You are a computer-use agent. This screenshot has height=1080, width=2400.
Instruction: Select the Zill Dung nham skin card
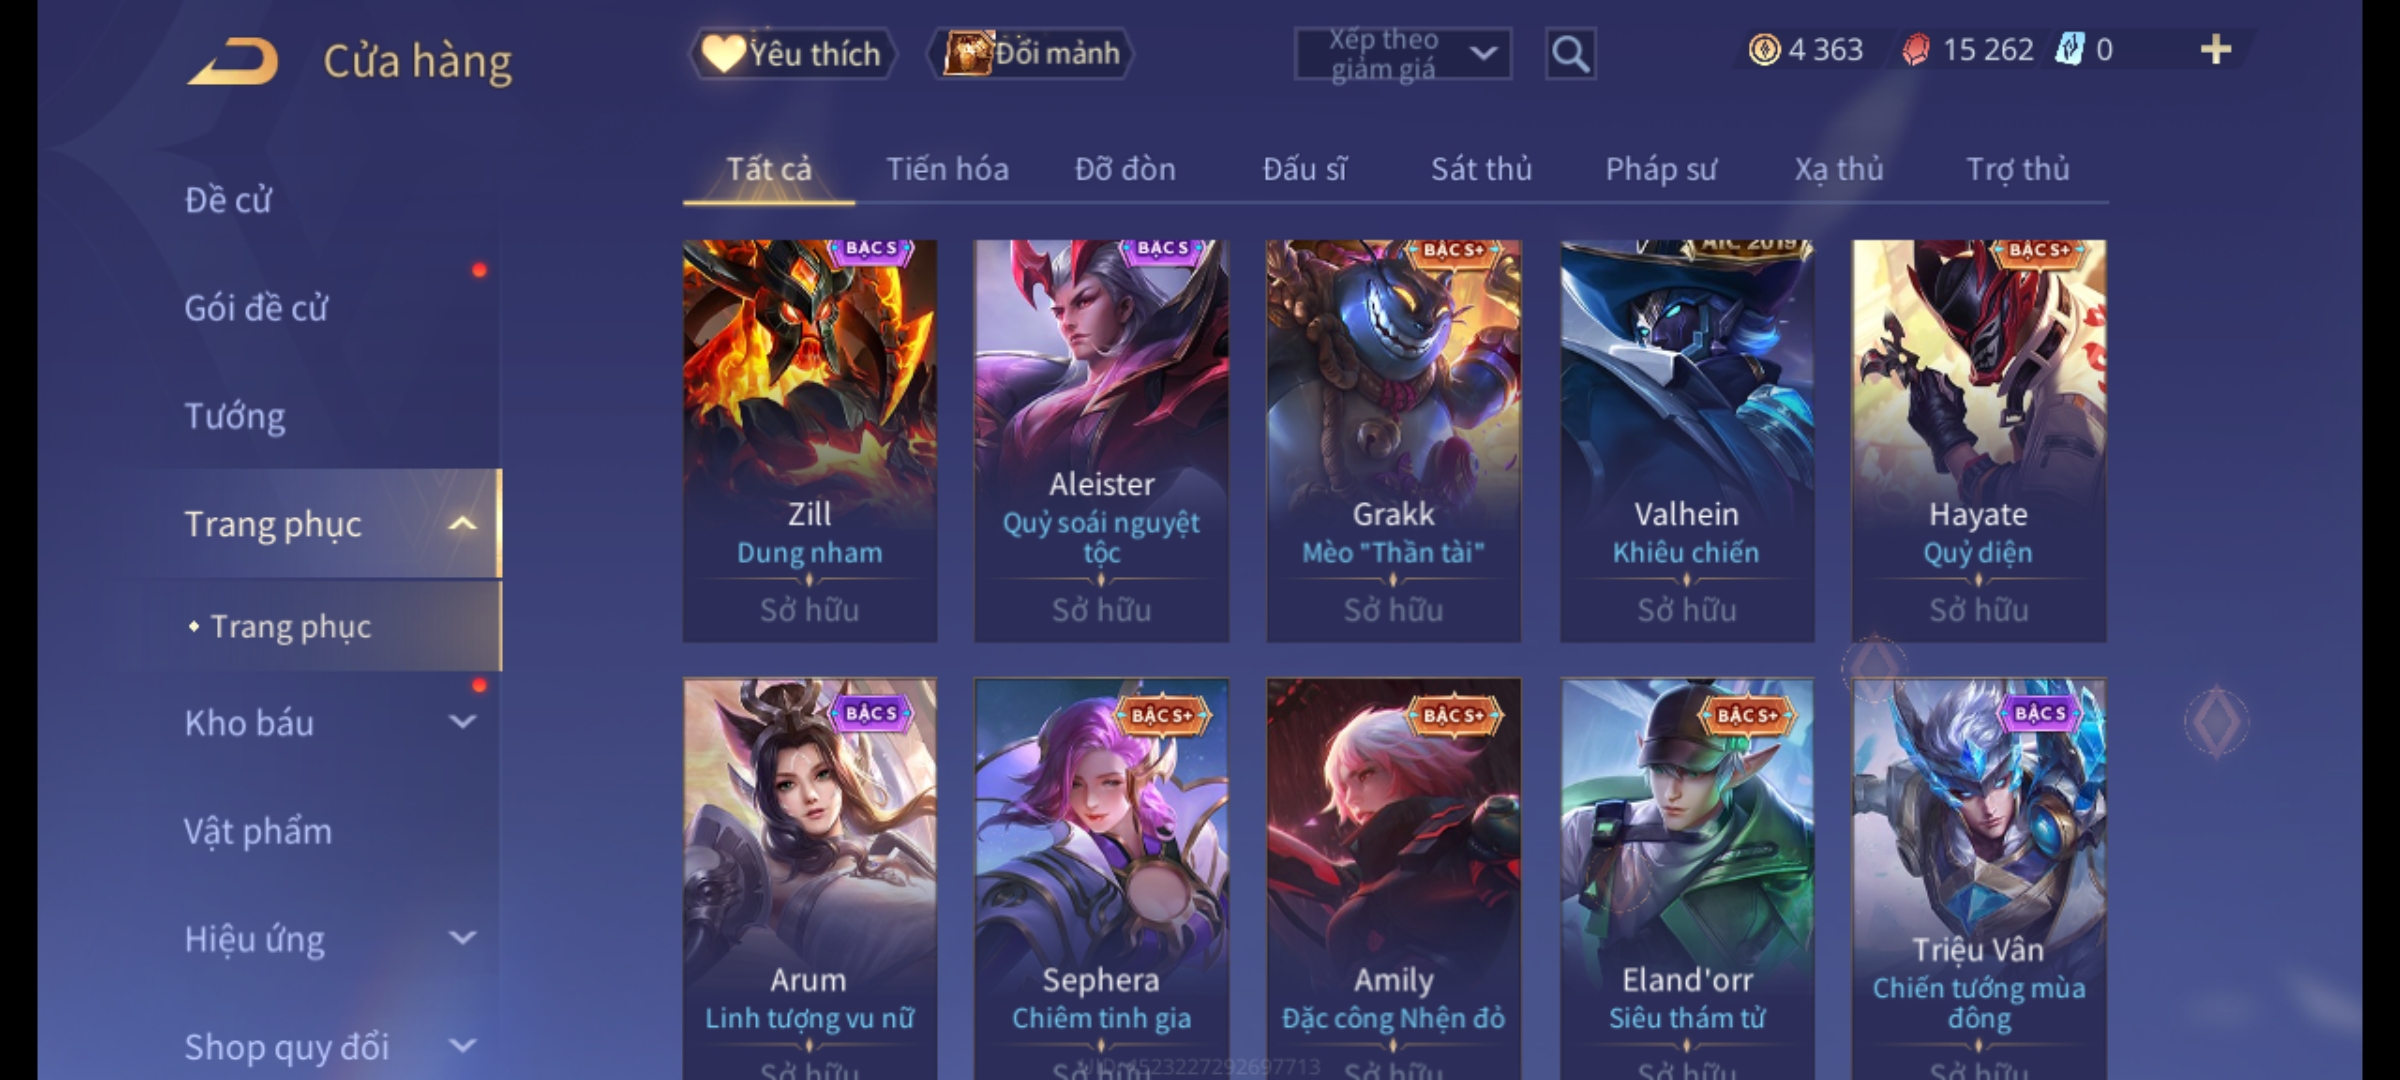coord(810,441)
